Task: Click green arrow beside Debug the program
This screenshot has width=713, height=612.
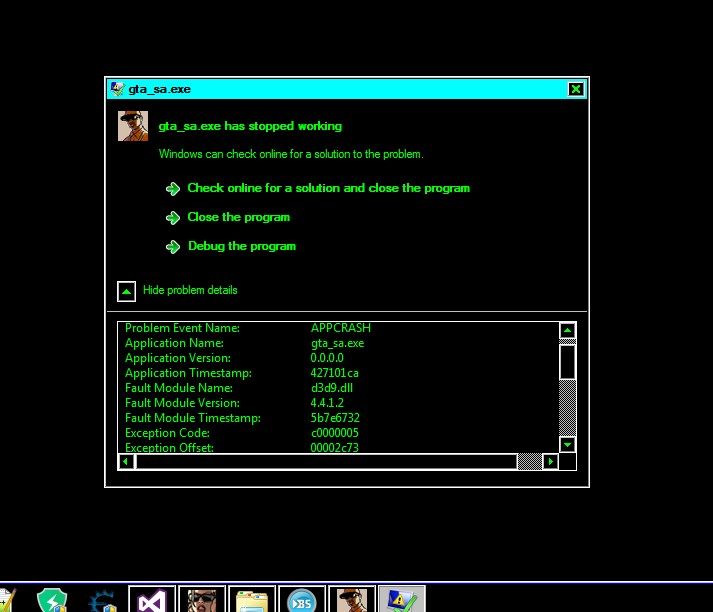Action: pyautogui.click(x=173, y=247)
